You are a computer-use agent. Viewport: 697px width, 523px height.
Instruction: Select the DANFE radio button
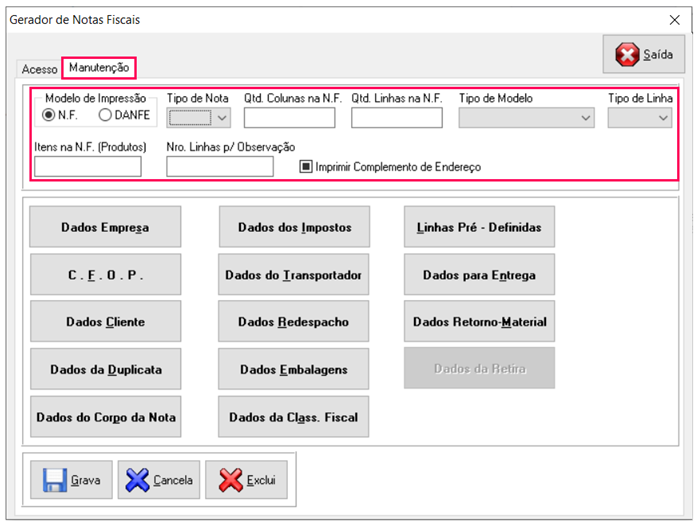point(105,116)
